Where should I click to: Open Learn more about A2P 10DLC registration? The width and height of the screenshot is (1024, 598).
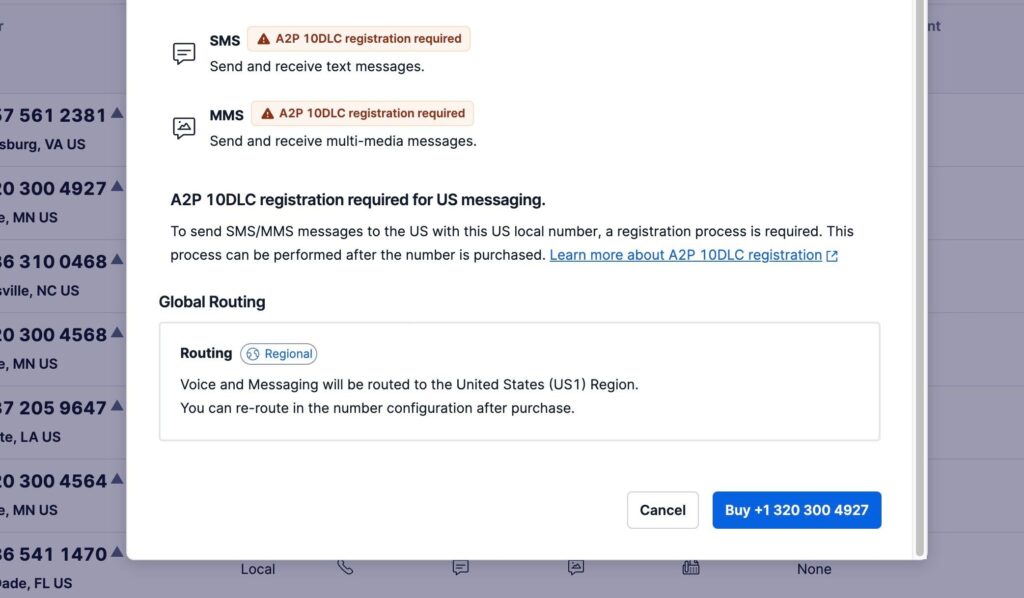tap(685, 255)
